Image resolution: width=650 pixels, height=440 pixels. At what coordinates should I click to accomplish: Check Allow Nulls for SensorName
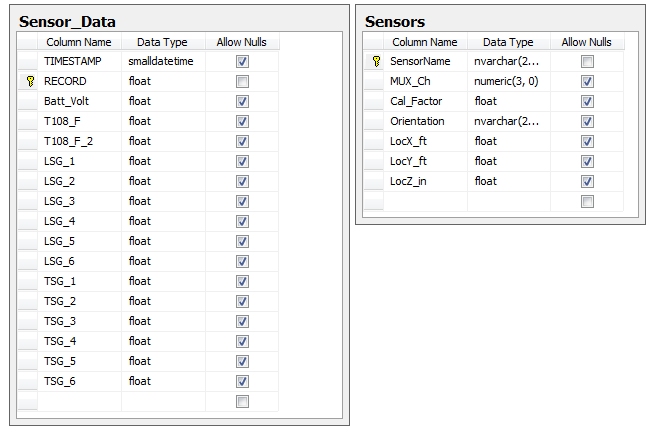coord(587,62)
